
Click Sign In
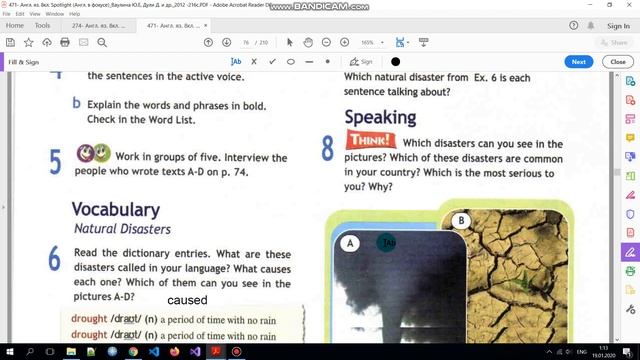[618, 26]
